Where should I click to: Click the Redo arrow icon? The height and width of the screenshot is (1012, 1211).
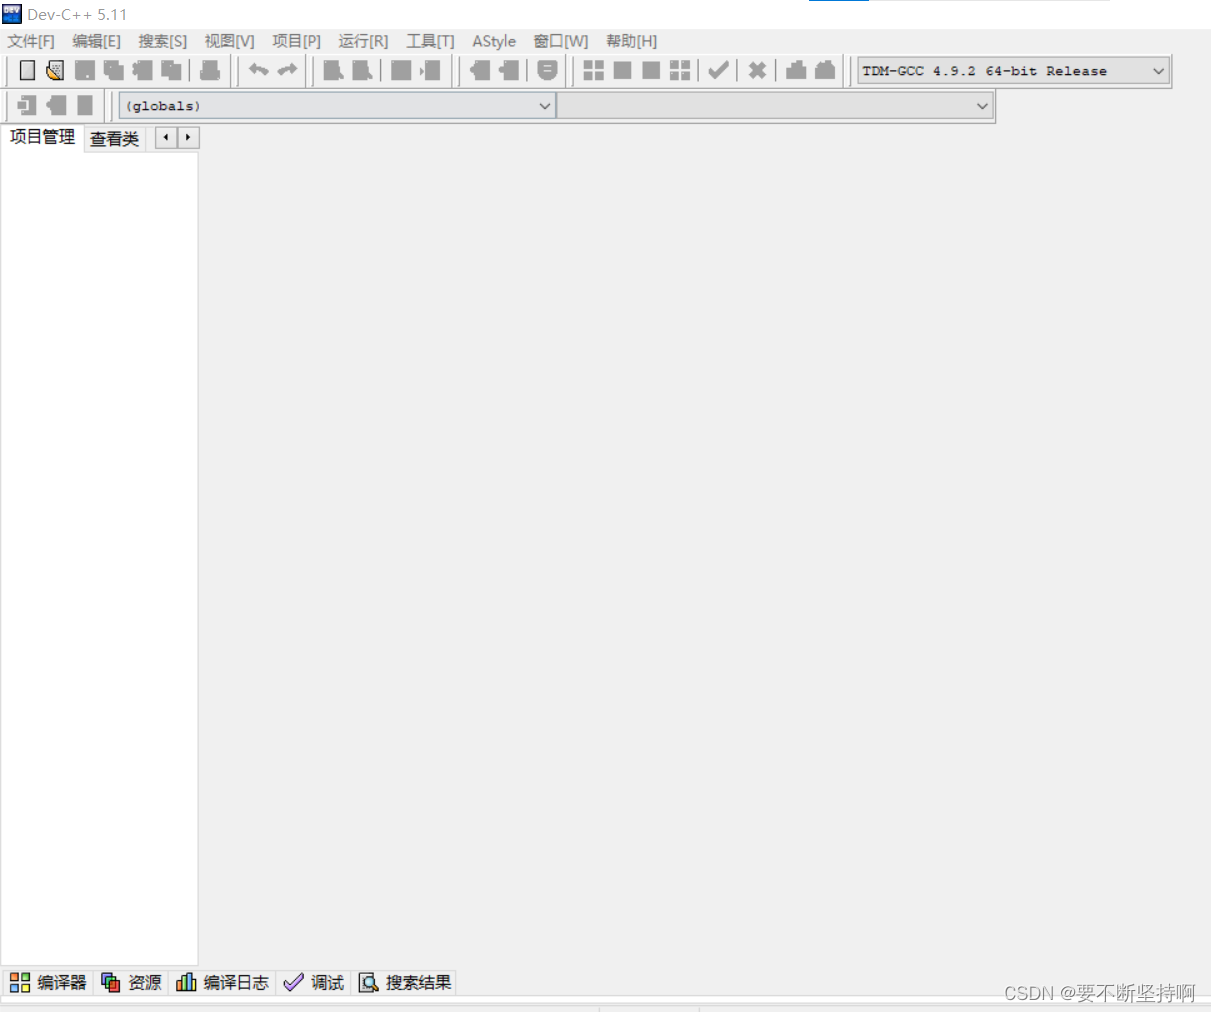pyautogui.click(x=287, y=70)
